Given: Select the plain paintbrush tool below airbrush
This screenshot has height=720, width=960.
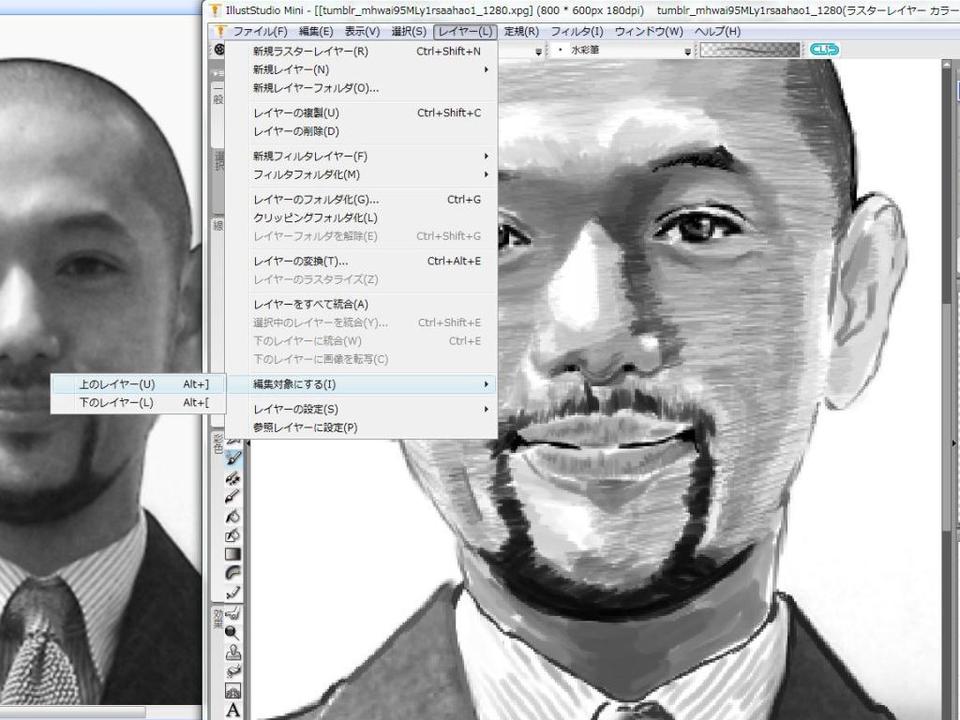Looking at the screenshot, I should [233, 497].
